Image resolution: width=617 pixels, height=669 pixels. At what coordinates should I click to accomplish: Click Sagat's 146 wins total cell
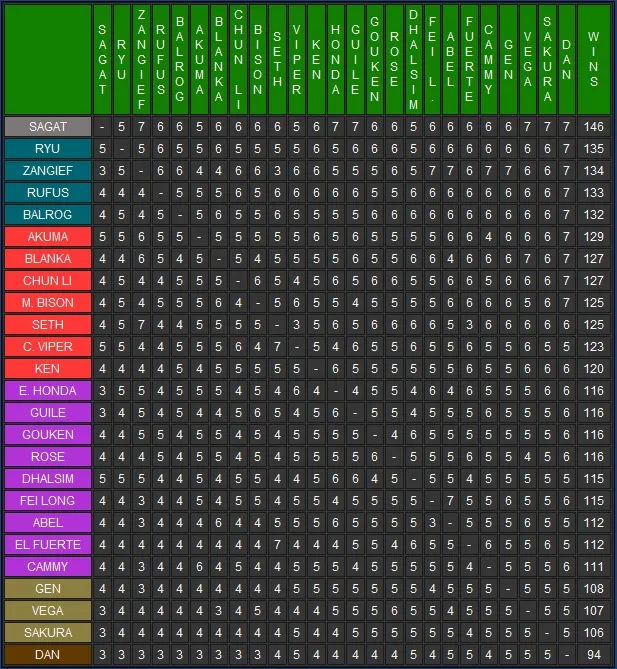click(x=594, y=127)
